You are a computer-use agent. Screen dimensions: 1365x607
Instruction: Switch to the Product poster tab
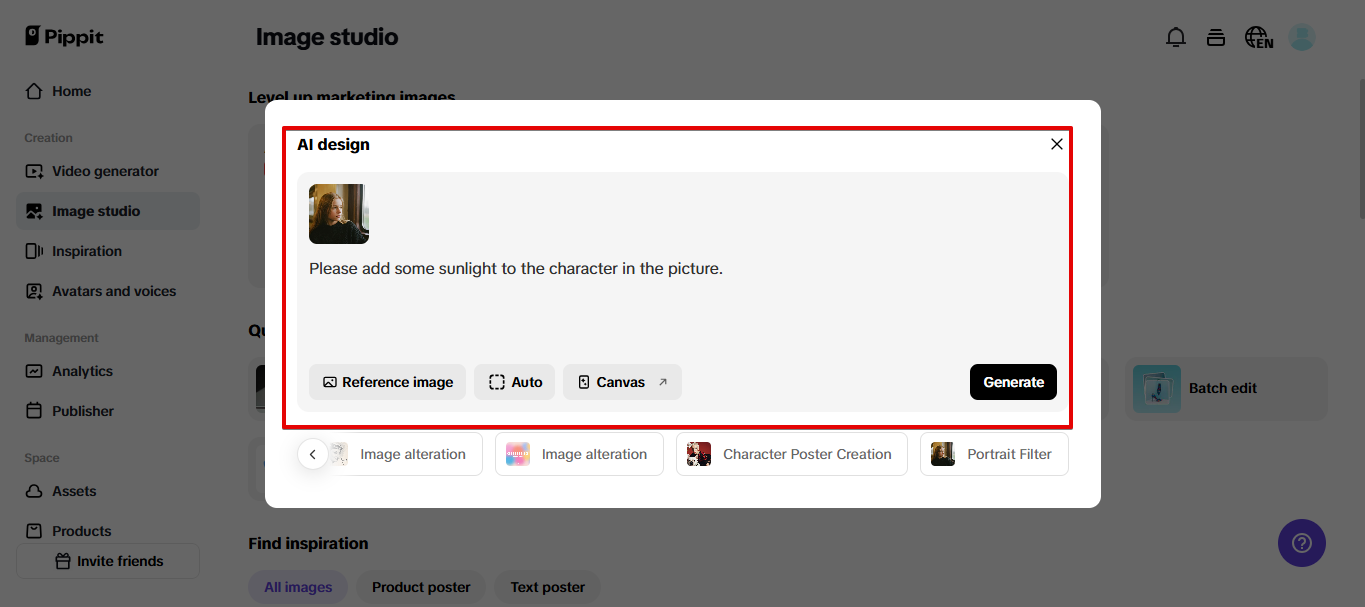[x=420, y=587]
